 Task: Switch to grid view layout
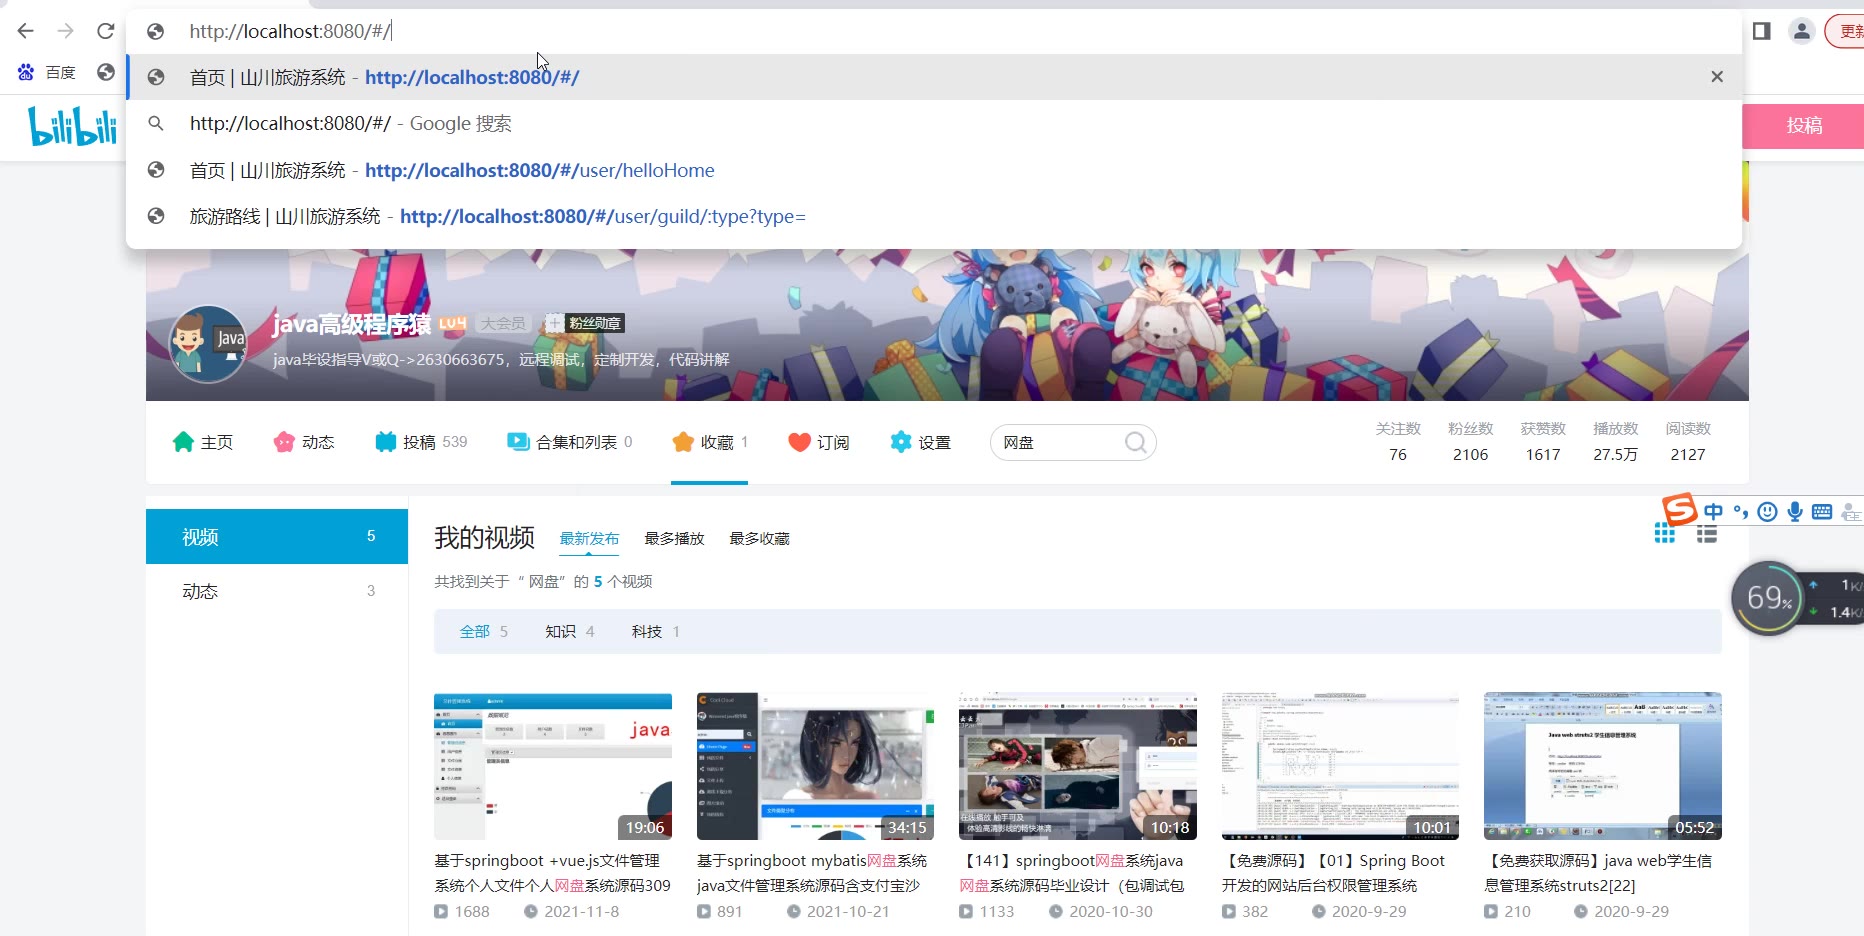pos(1665,534)
